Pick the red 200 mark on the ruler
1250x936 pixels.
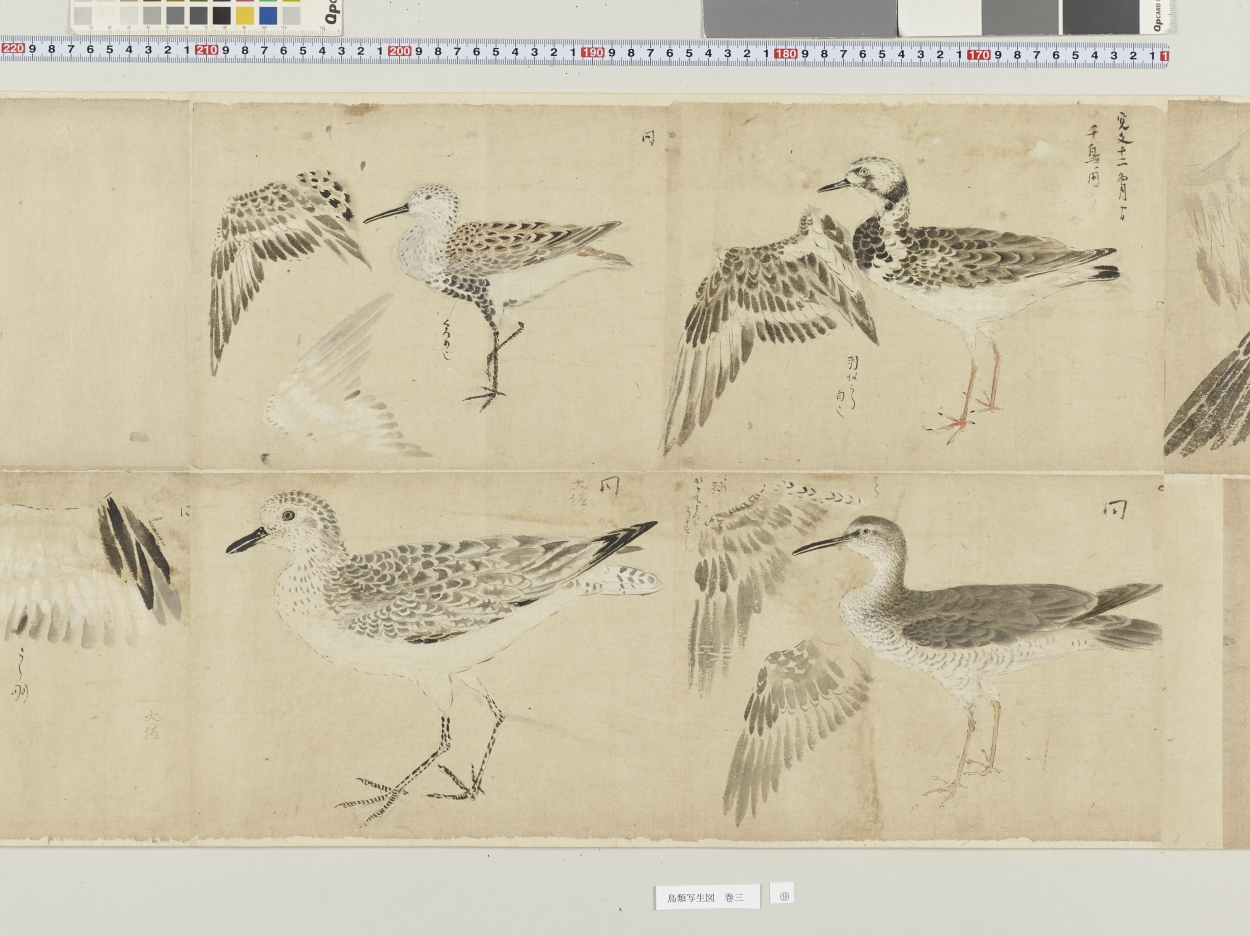[399, 51]
